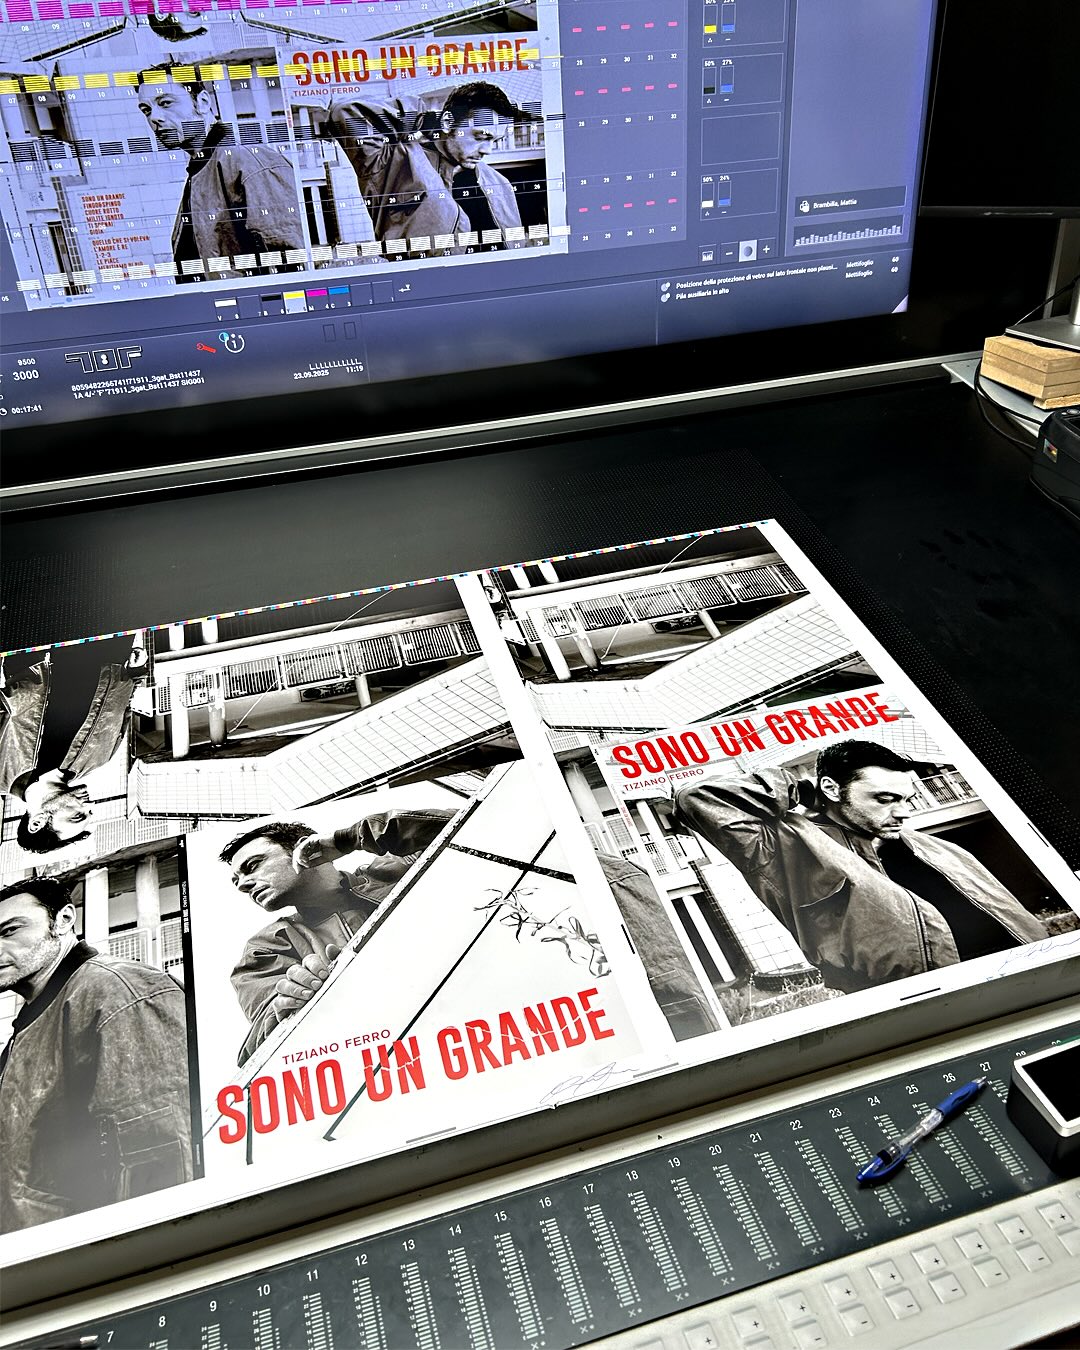Screen dimensions: 1080x1350
Task: Click the 00:17:41 timer readout
Action: [26, 409]
